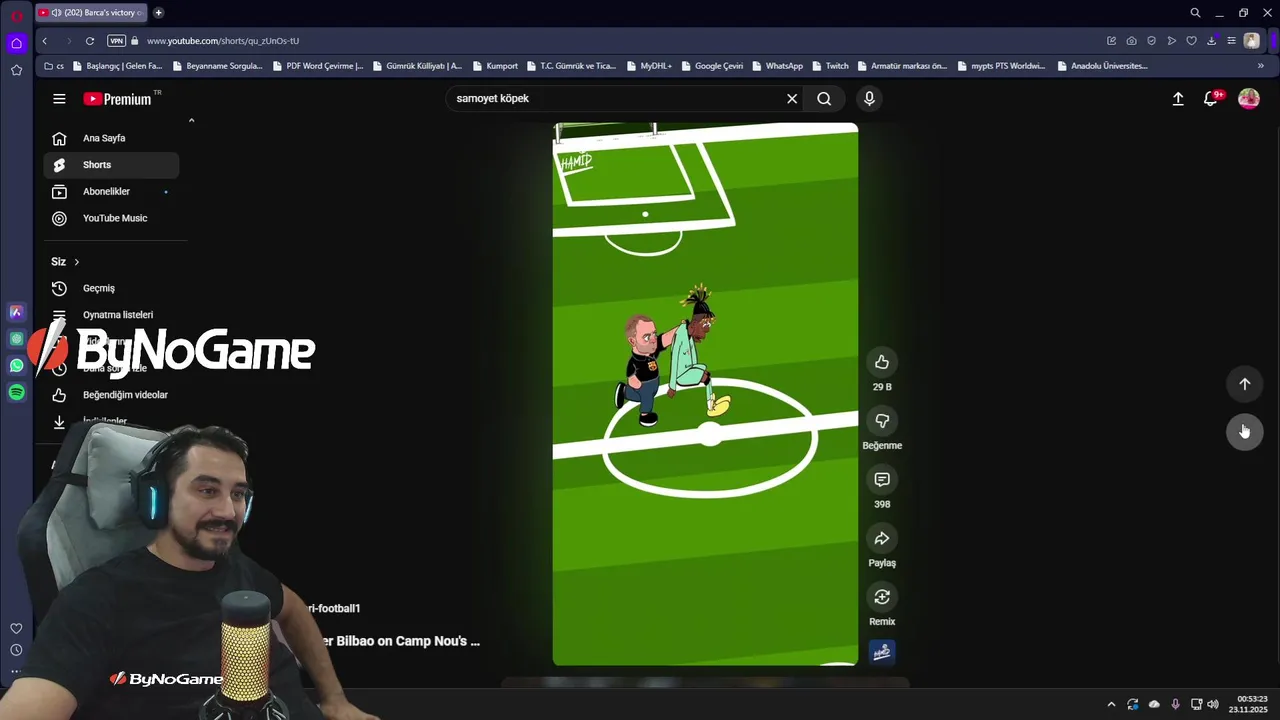Open YouTube hamburger guide menu
The width and height of the screenshot is (1280, 720).
coord(59,99)
